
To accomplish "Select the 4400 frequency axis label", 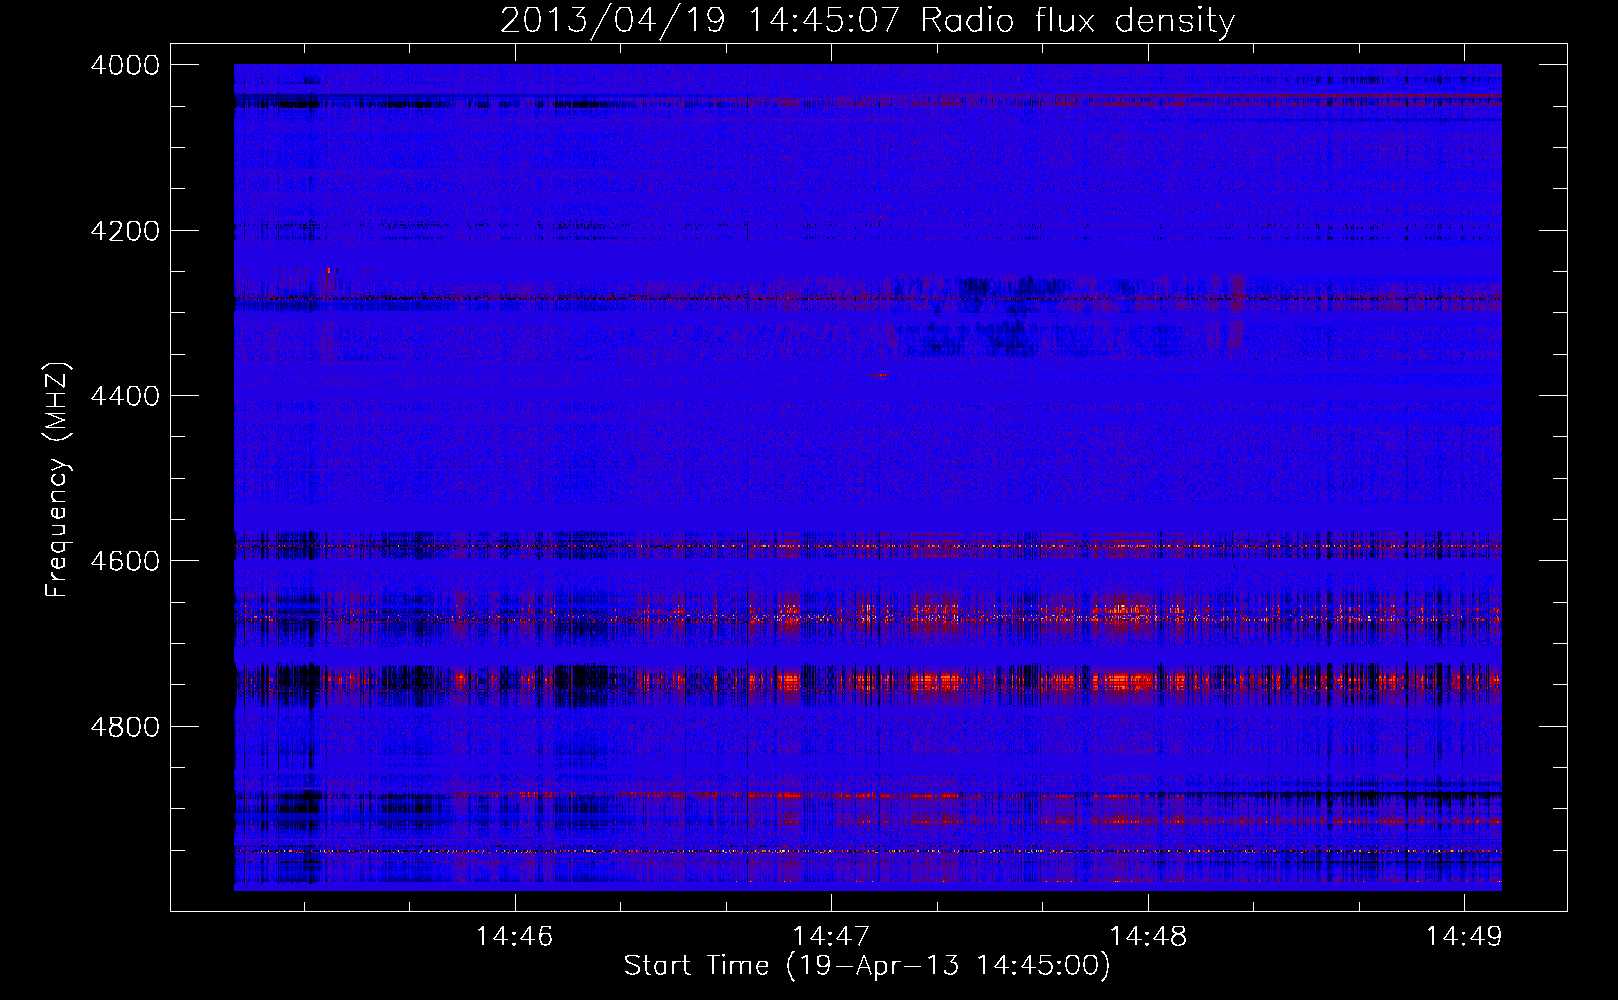I will coord(125,396).
